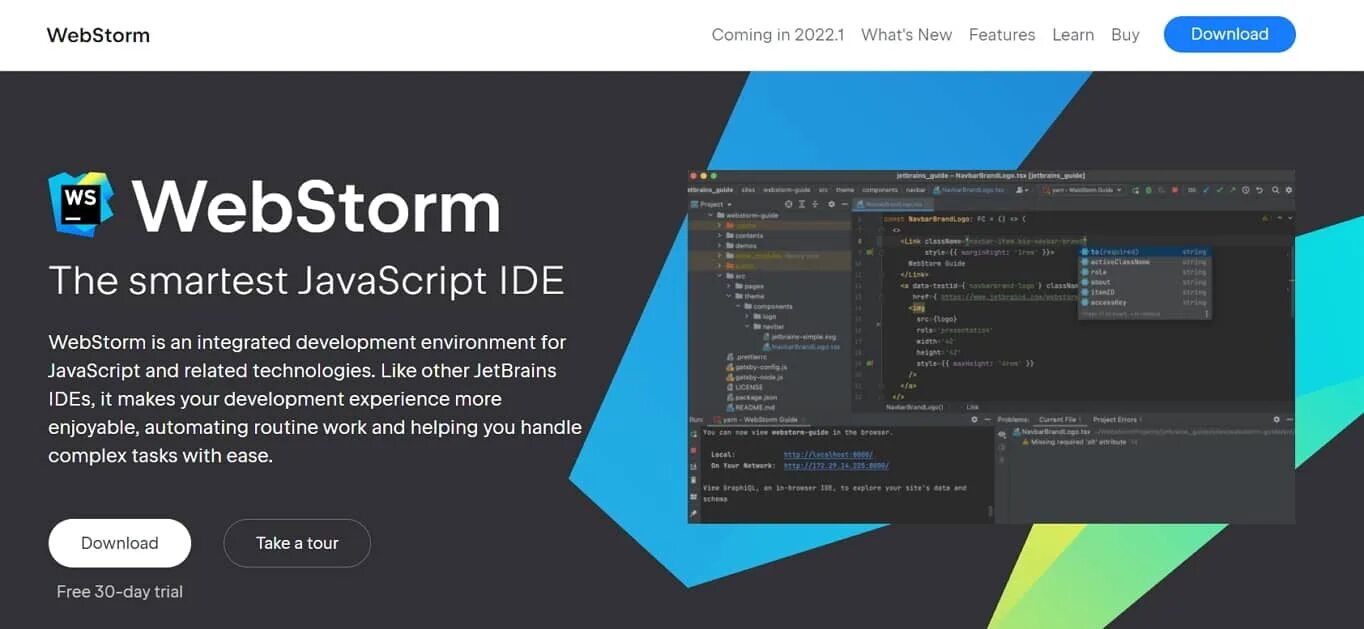
Task: Click the IDE screenshot image on the page
Action: pos(991,346)
